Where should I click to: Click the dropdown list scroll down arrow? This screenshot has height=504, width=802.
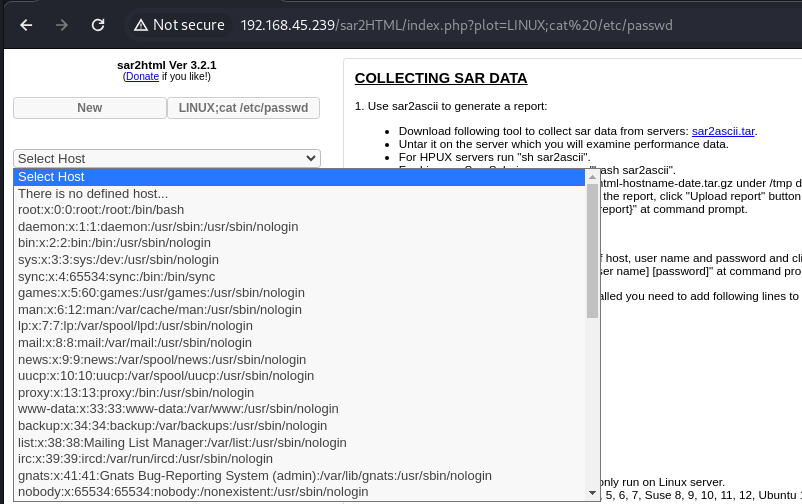pyautogui.click(x=592, y=493)
